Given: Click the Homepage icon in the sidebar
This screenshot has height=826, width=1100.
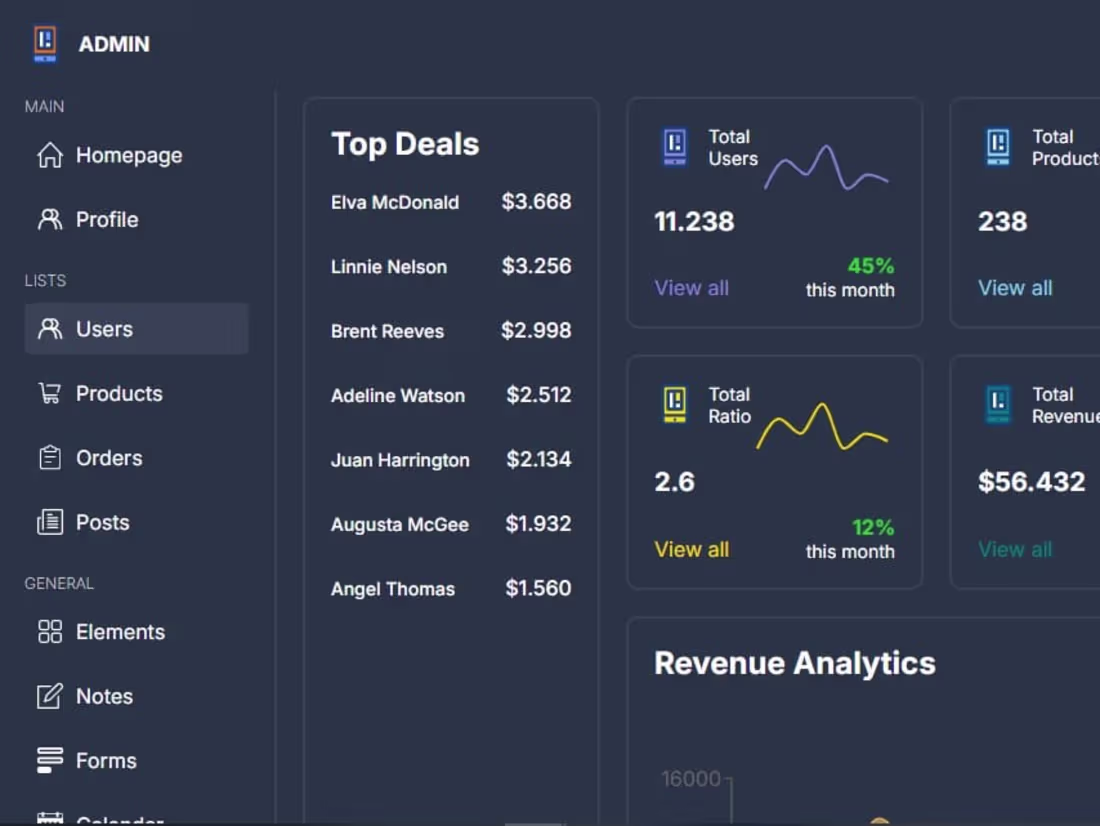Looking at the screenshot, I should pyautogui.click(x=48, y=155).
